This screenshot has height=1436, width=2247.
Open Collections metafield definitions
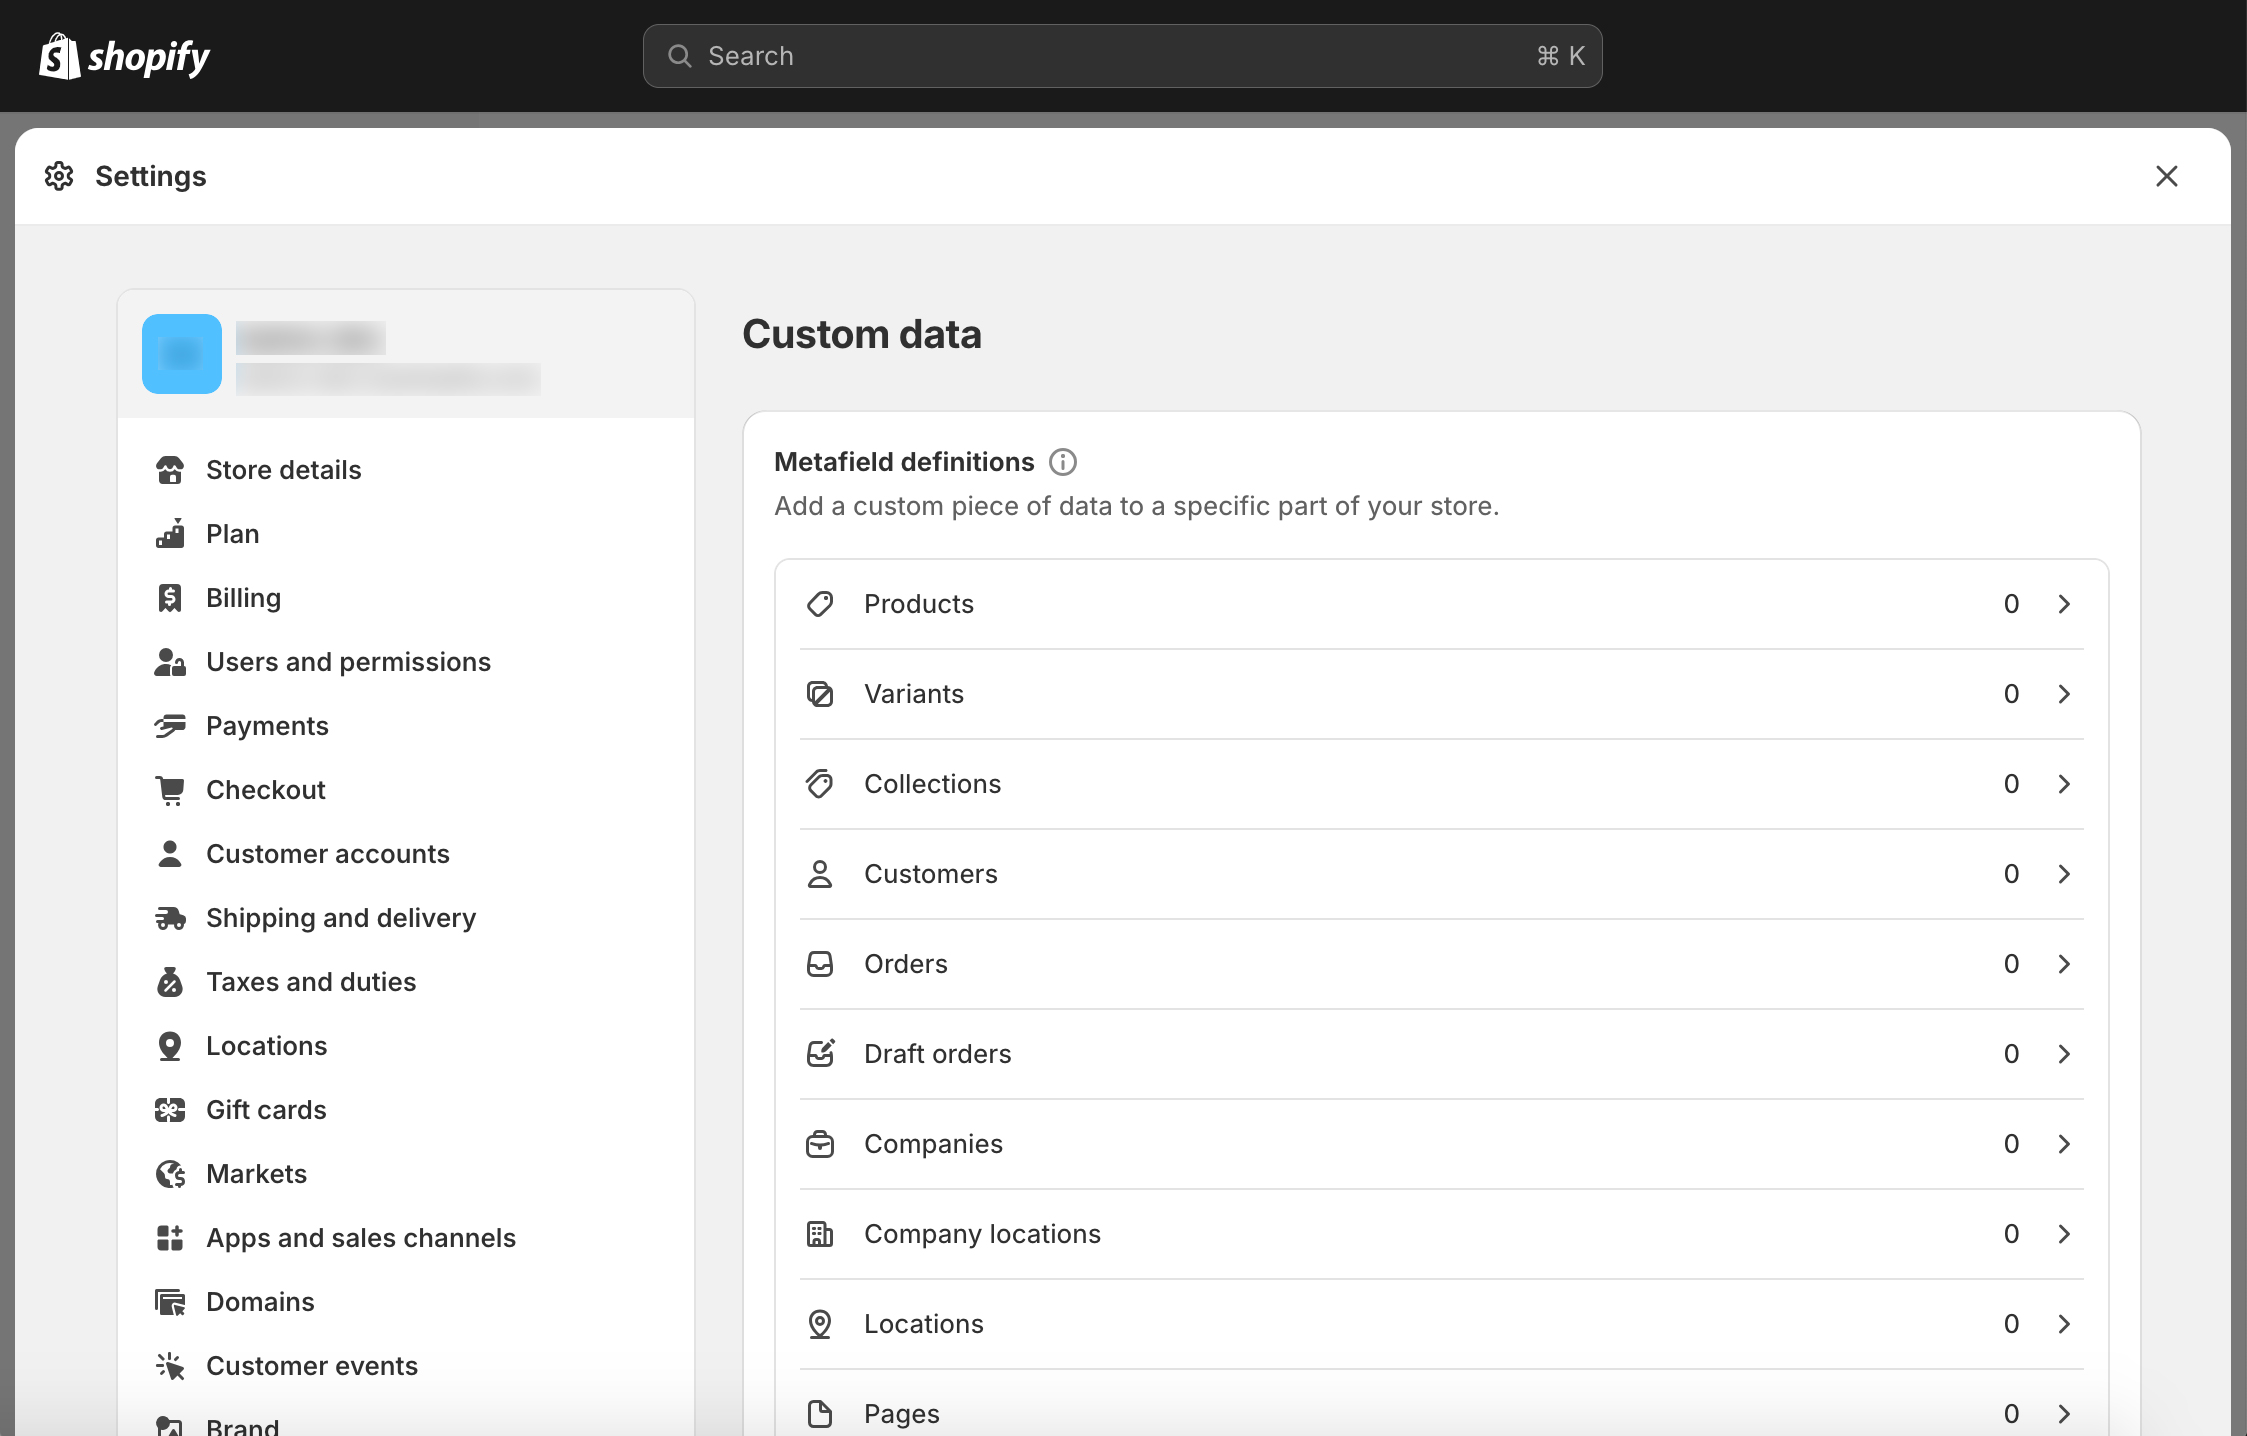pyautogui.click(x=932, y=784)
